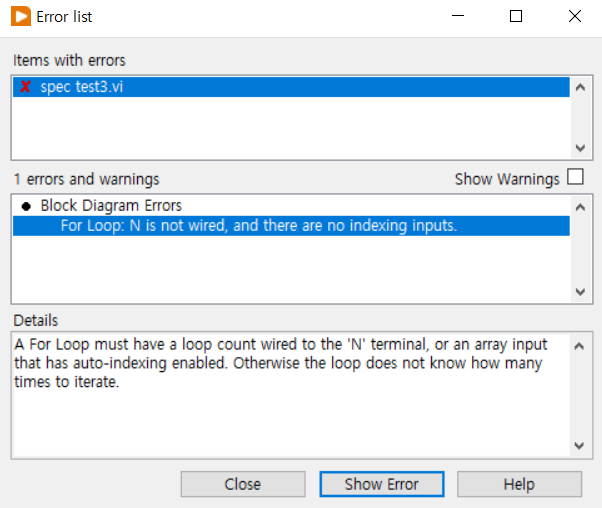Select spec test3.vi in error items list
Screen dimensions: 602x508
click(82, 87)
